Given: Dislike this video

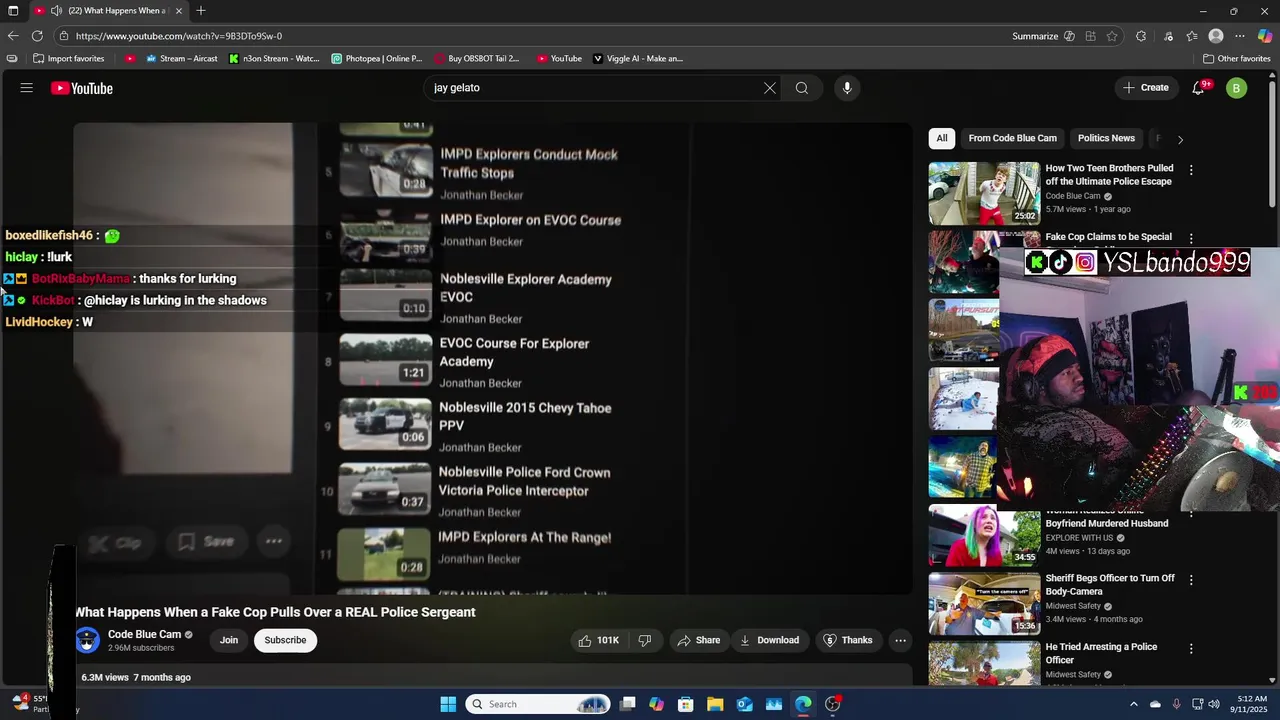Looking at the screenshot, I should click(x=645, y=640).
